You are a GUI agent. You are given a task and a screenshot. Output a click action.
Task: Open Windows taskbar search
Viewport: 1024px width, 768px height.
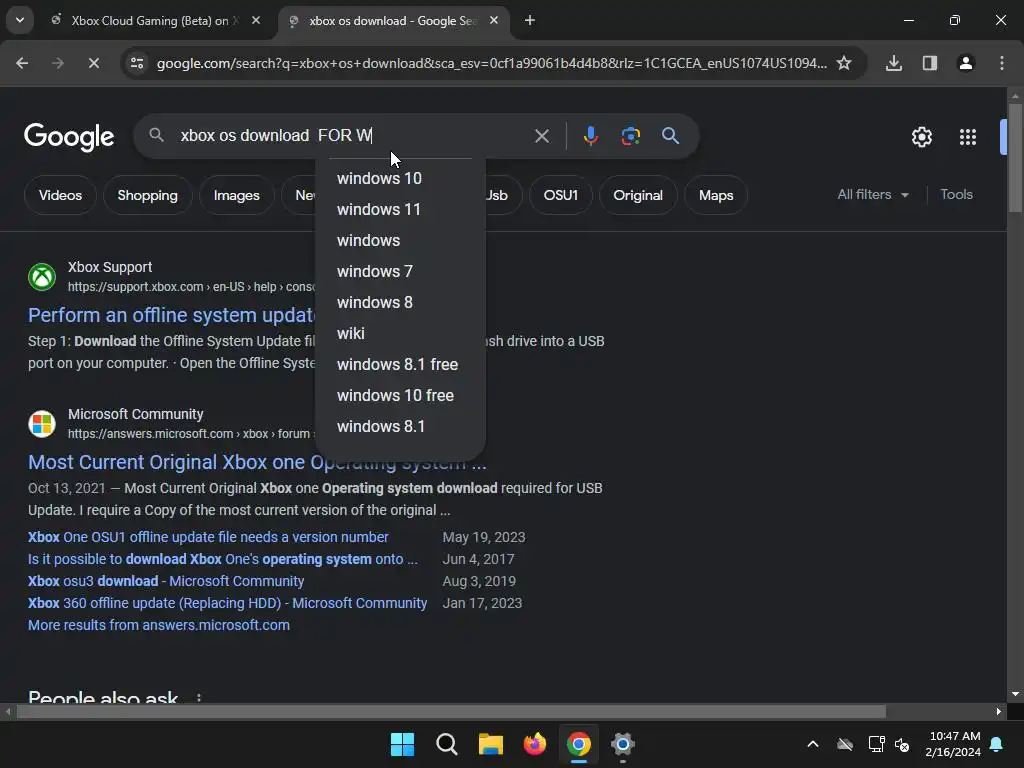[447, 744]
